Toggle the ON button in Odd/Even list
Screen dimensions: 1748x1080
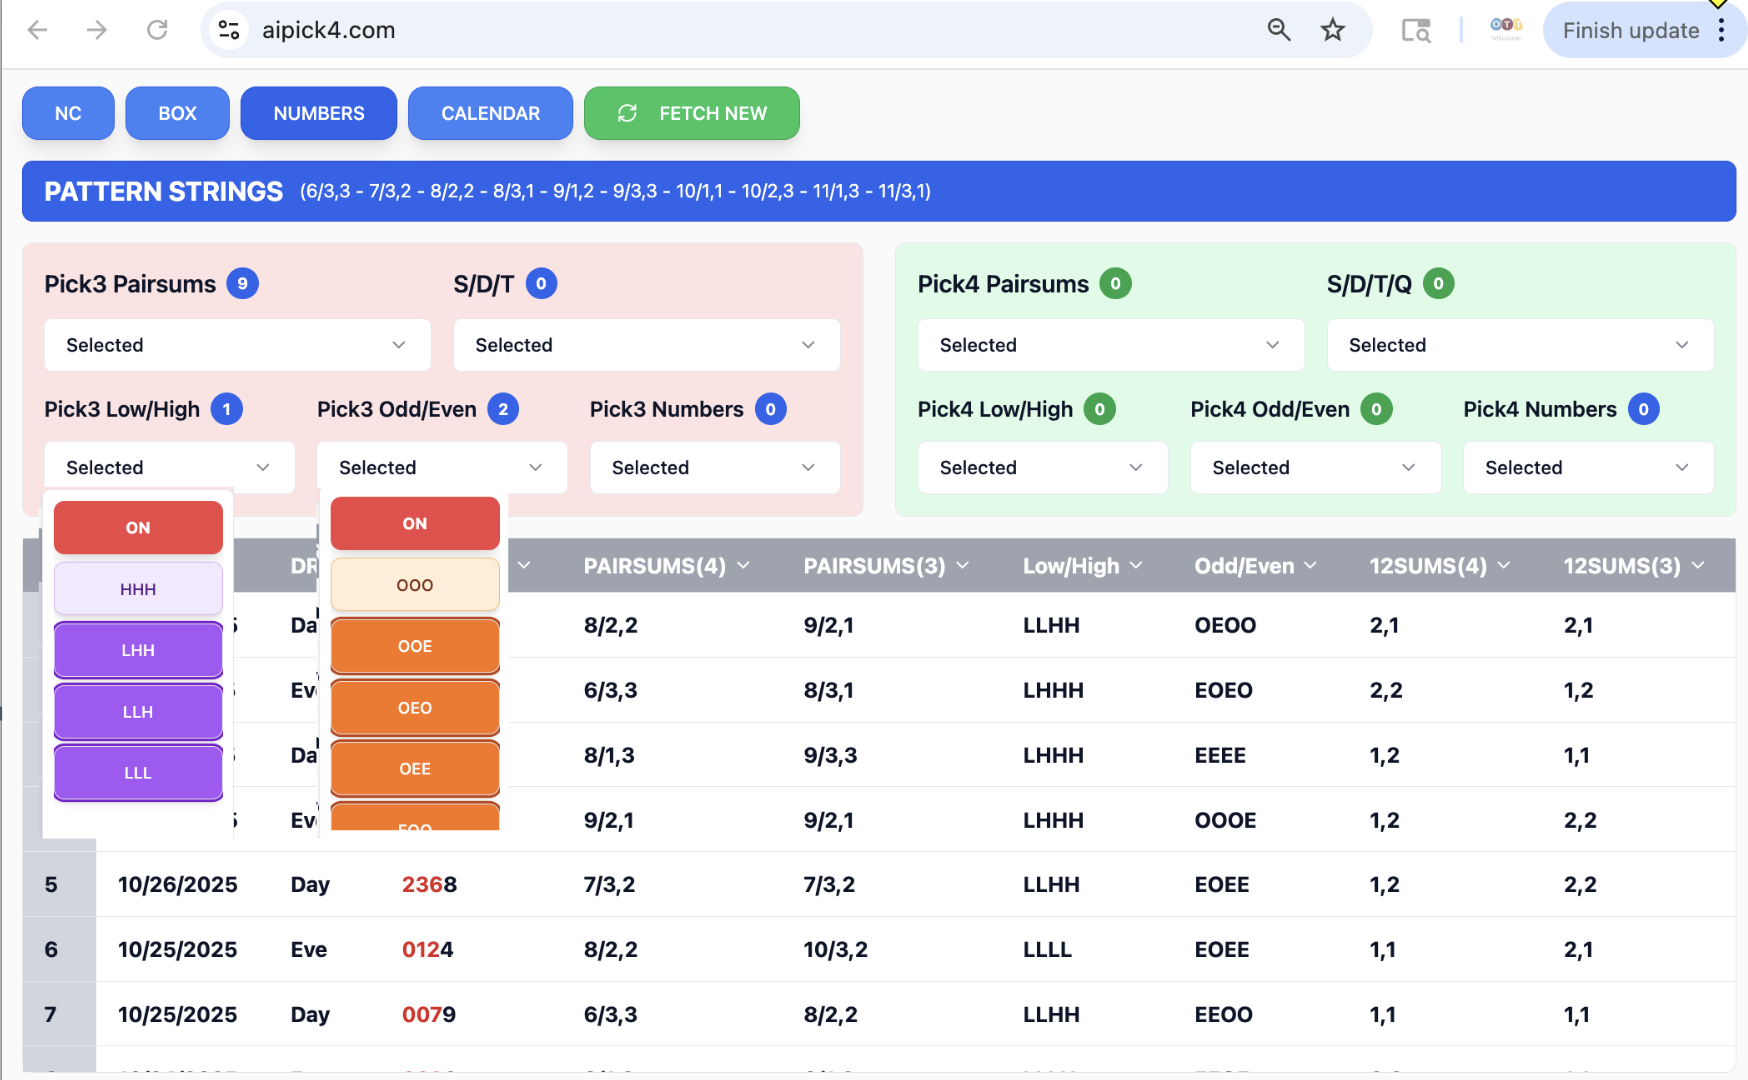click(x=414, y=523)
